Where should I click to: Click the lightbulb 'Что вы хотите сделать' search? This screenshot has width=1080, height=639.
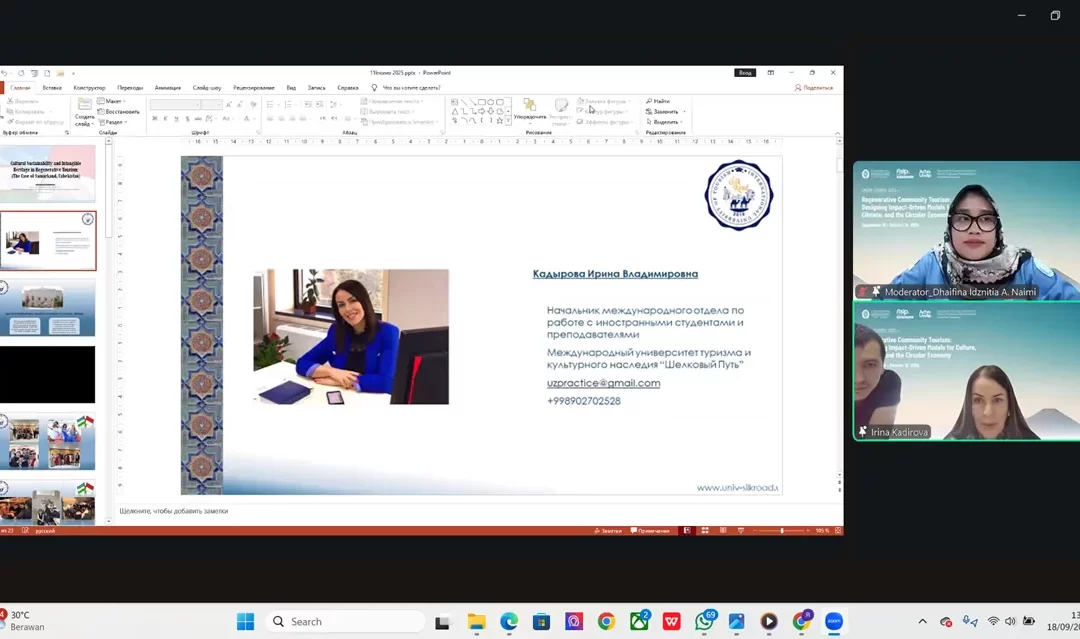coord(405,88)
